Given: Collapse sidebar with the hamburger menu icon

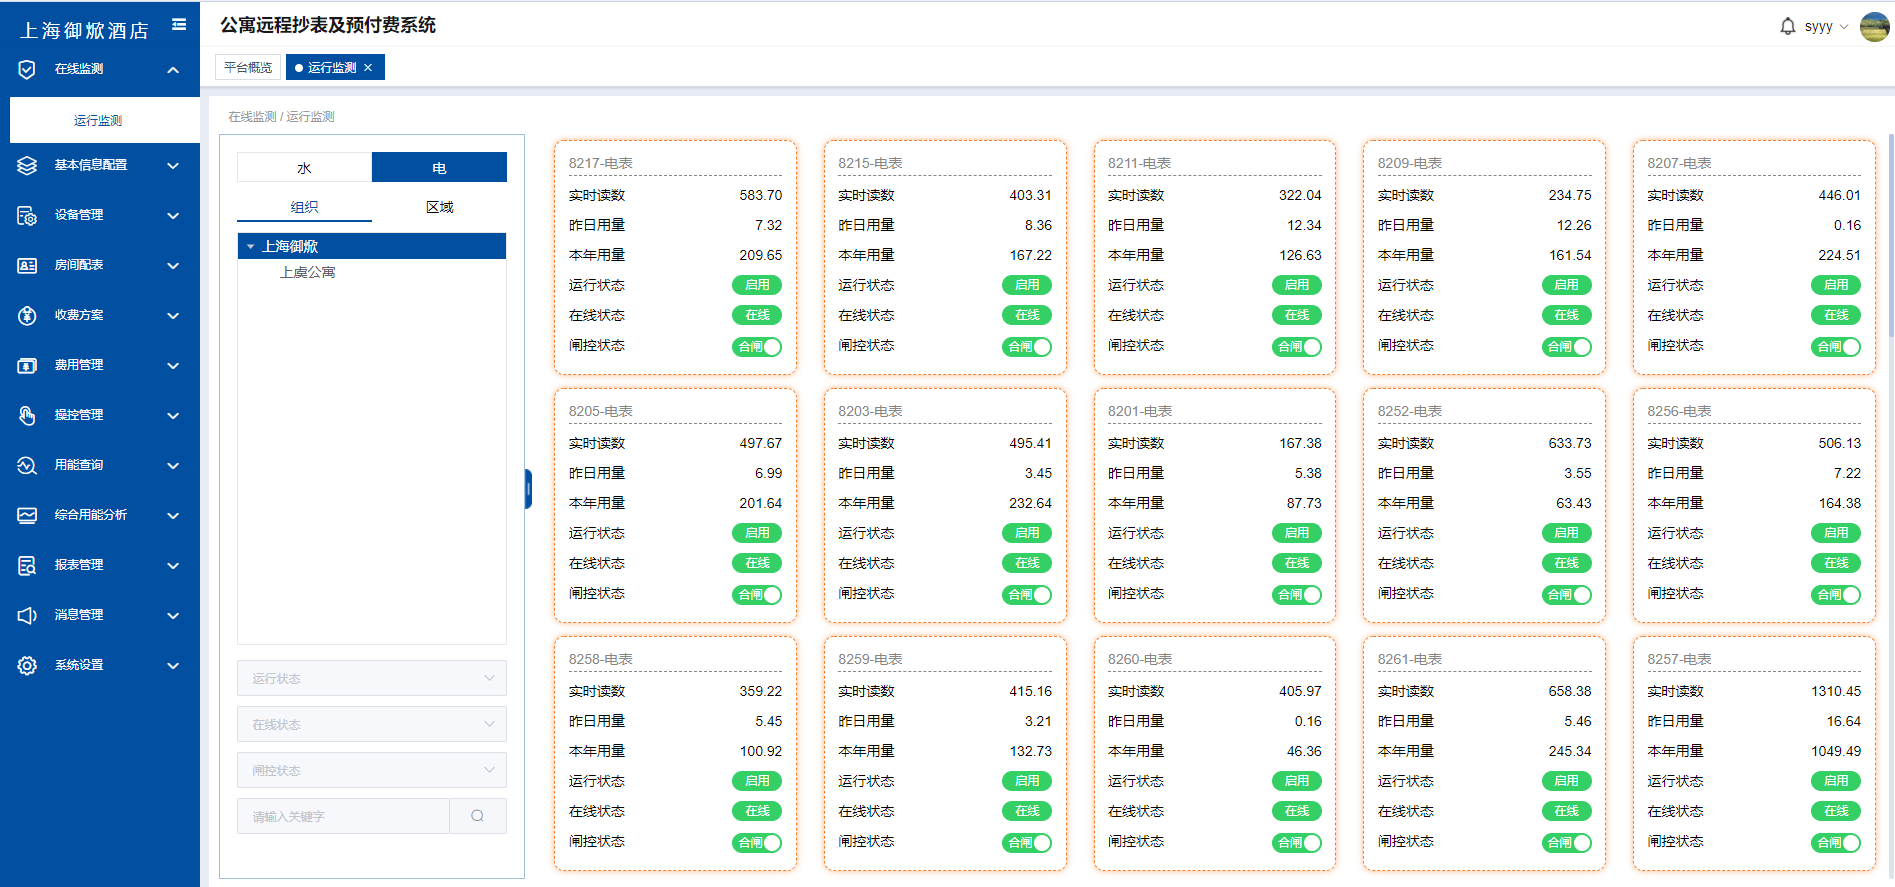Looking at the screenshot, I should coord(179,25).
